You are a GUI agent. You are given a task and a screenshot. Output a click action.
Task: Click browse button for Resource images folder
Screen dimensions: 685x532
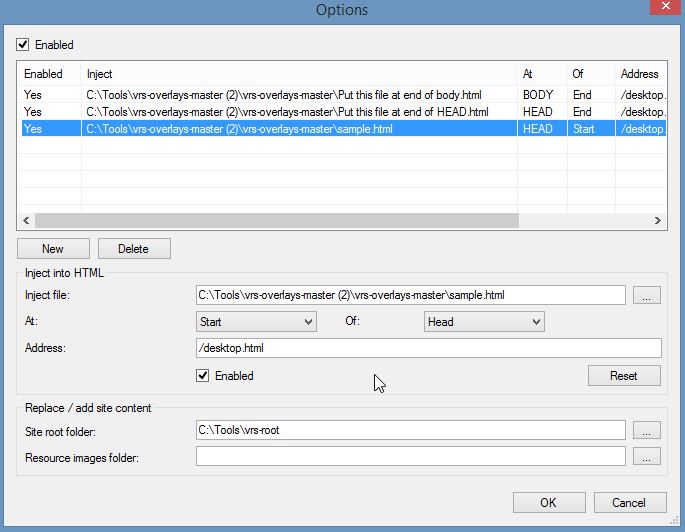click(647, 456)
